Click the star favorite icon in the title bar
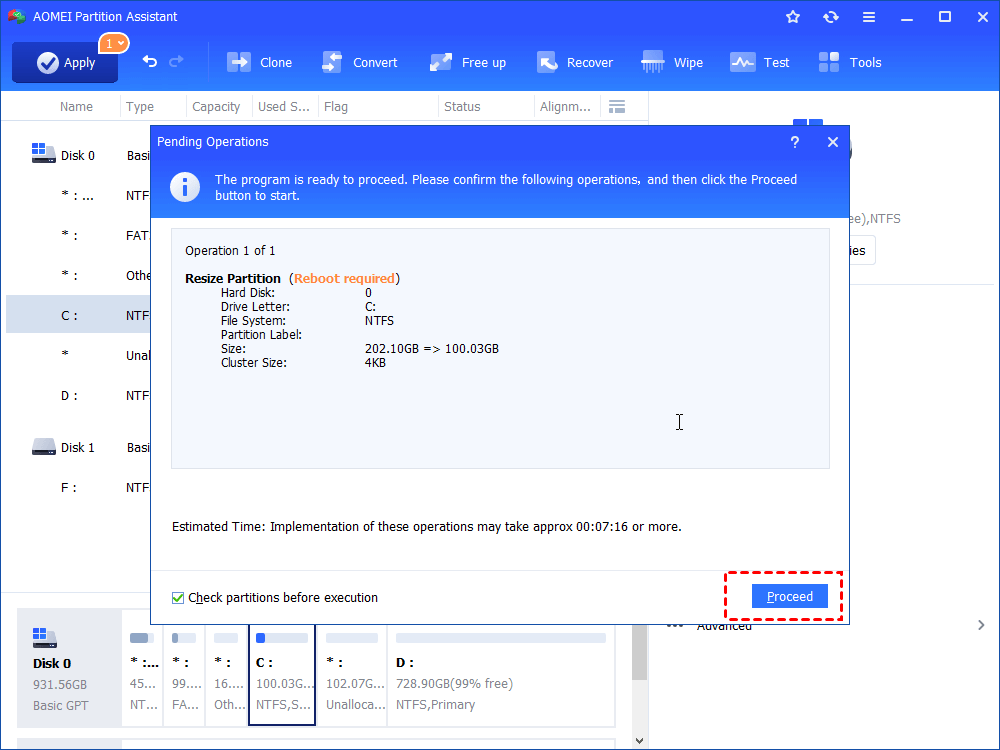1000x750 pixels. (x=792, y=16)
